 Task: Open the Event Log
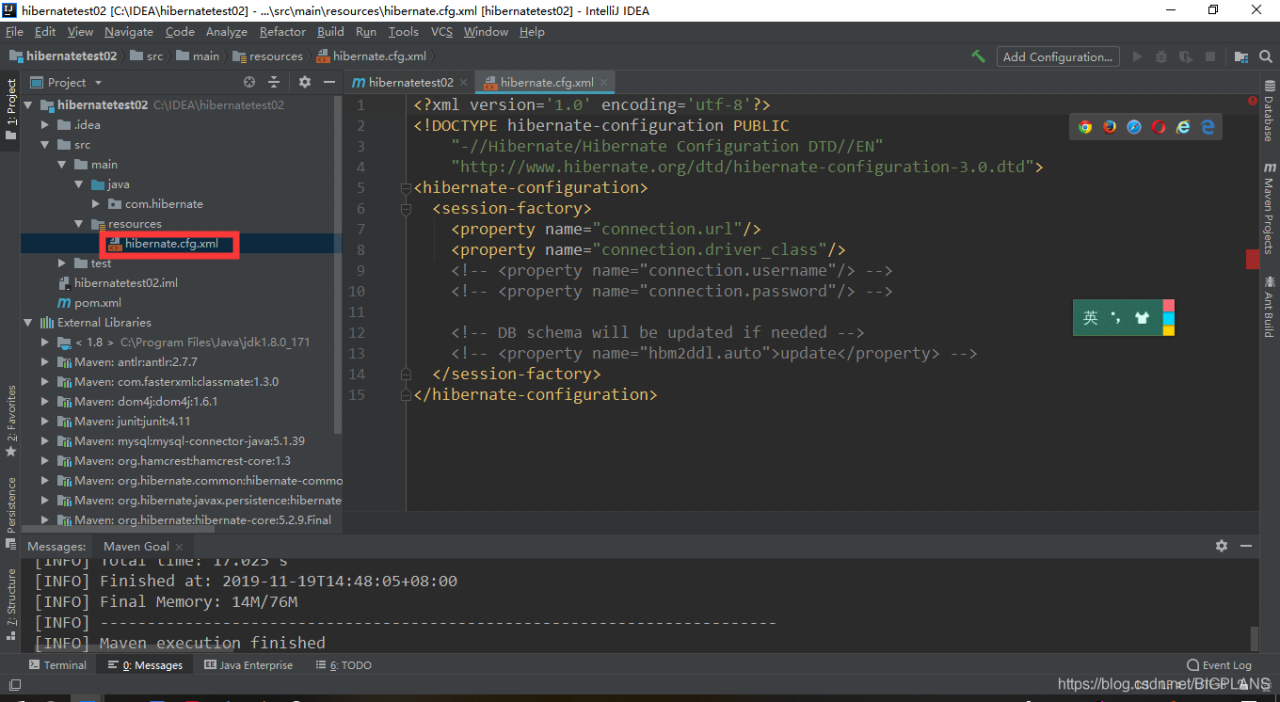pyautogui.click(x=1219, y=665)
